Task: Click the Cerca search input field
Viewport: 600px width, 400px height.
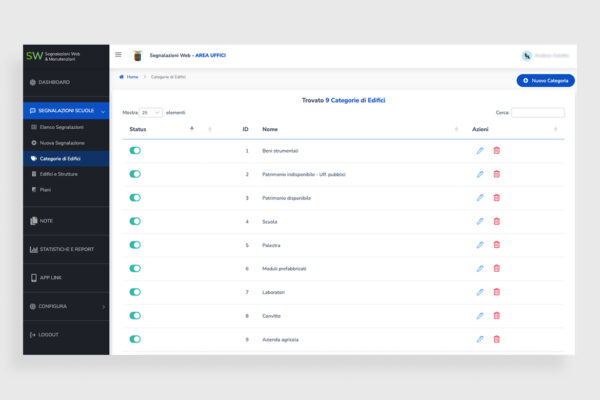Action: [x=537, y=113]
